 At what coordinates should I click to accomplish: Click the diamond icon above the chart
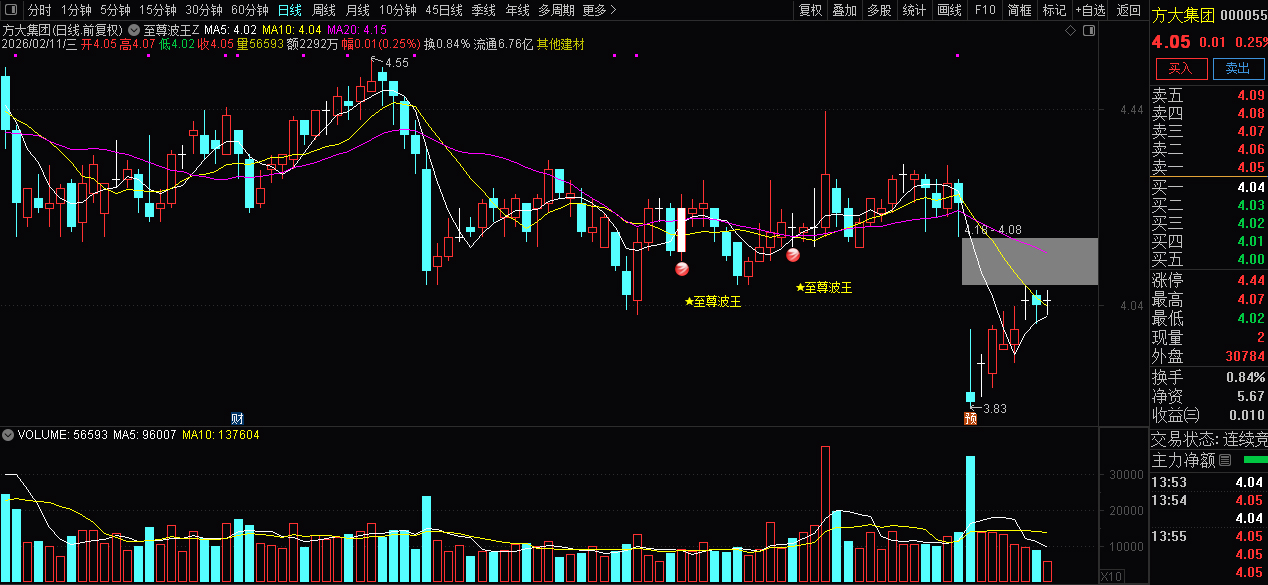pos(1070,32)
